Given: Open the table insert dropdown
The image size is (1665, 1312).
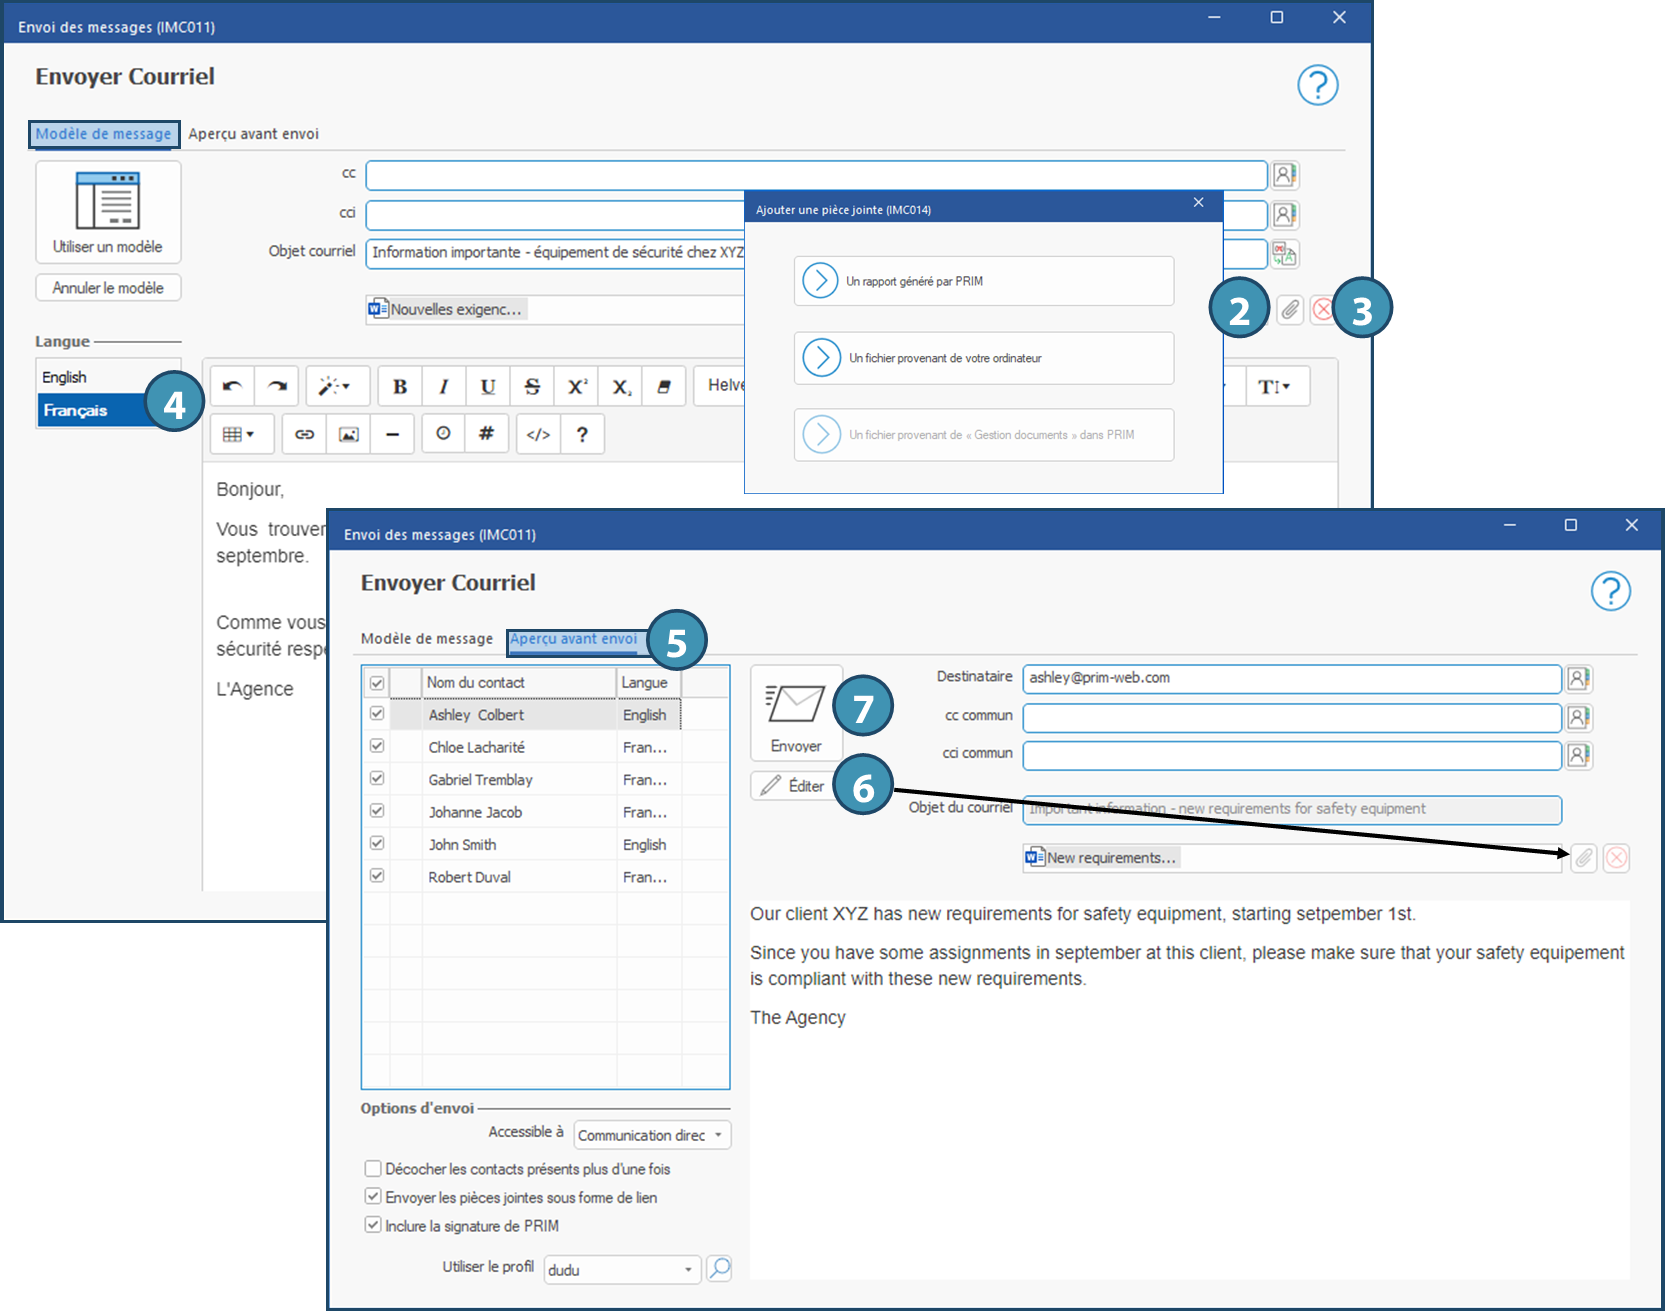Looking at the screenshot, I should (238, 434).
